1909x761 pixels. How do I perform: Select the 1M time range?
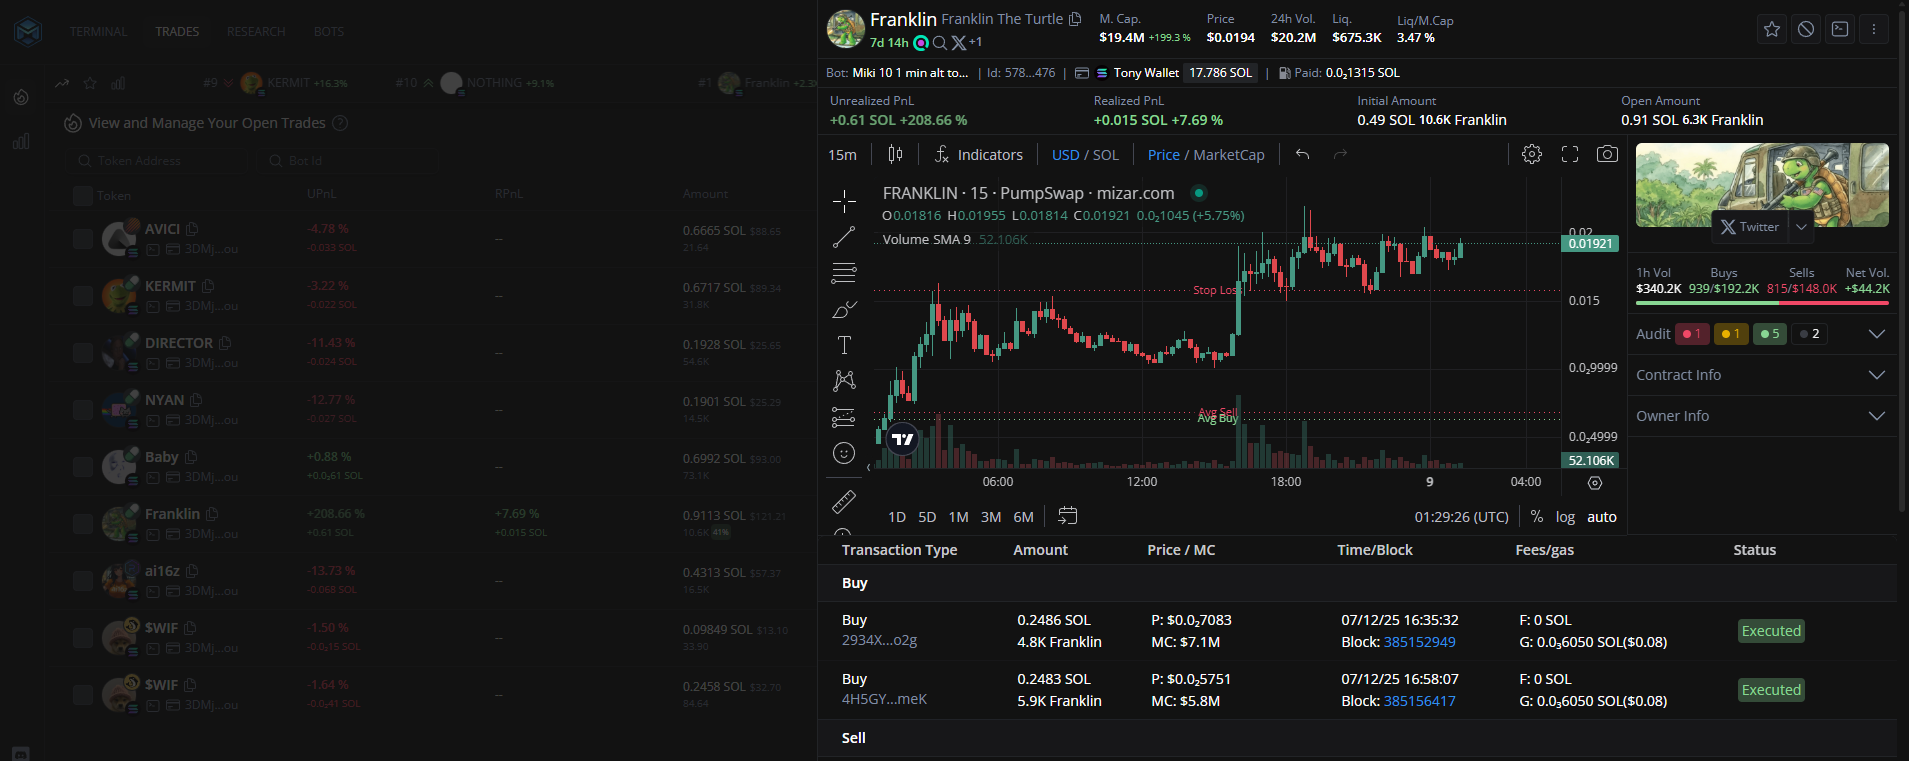(958, 517)
